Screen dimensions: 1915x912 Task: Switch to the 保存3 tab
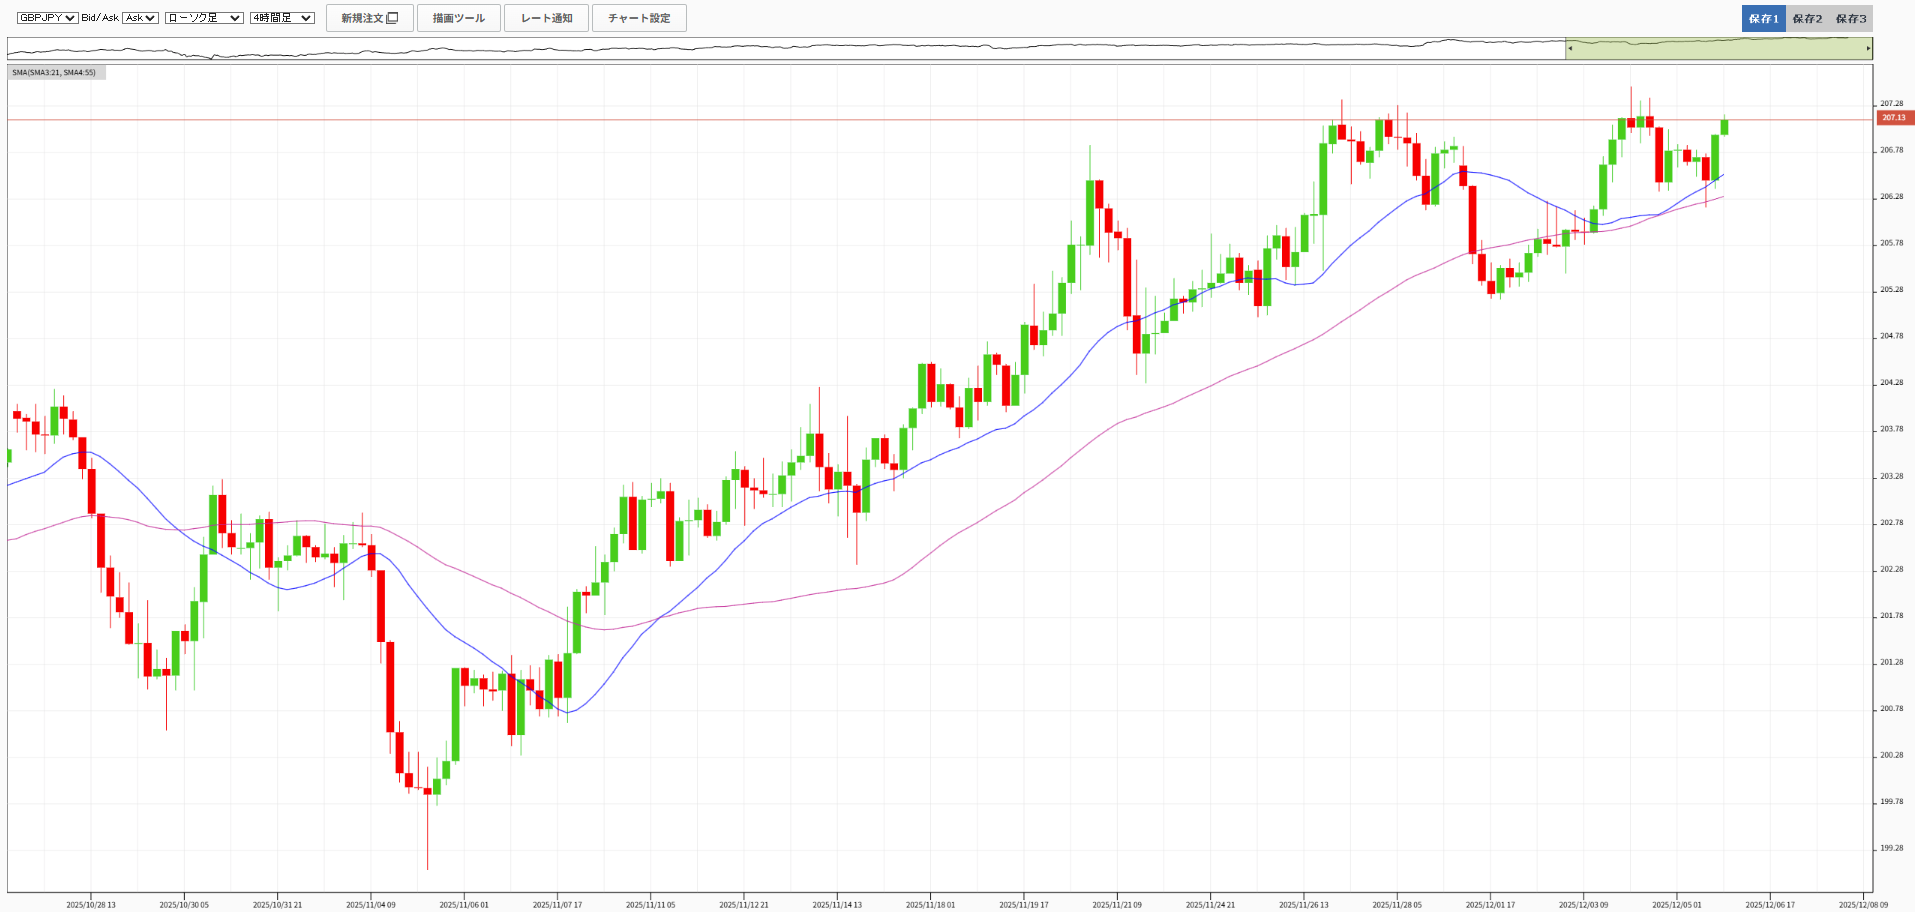pyautogui.click(x=1851, y=18)
